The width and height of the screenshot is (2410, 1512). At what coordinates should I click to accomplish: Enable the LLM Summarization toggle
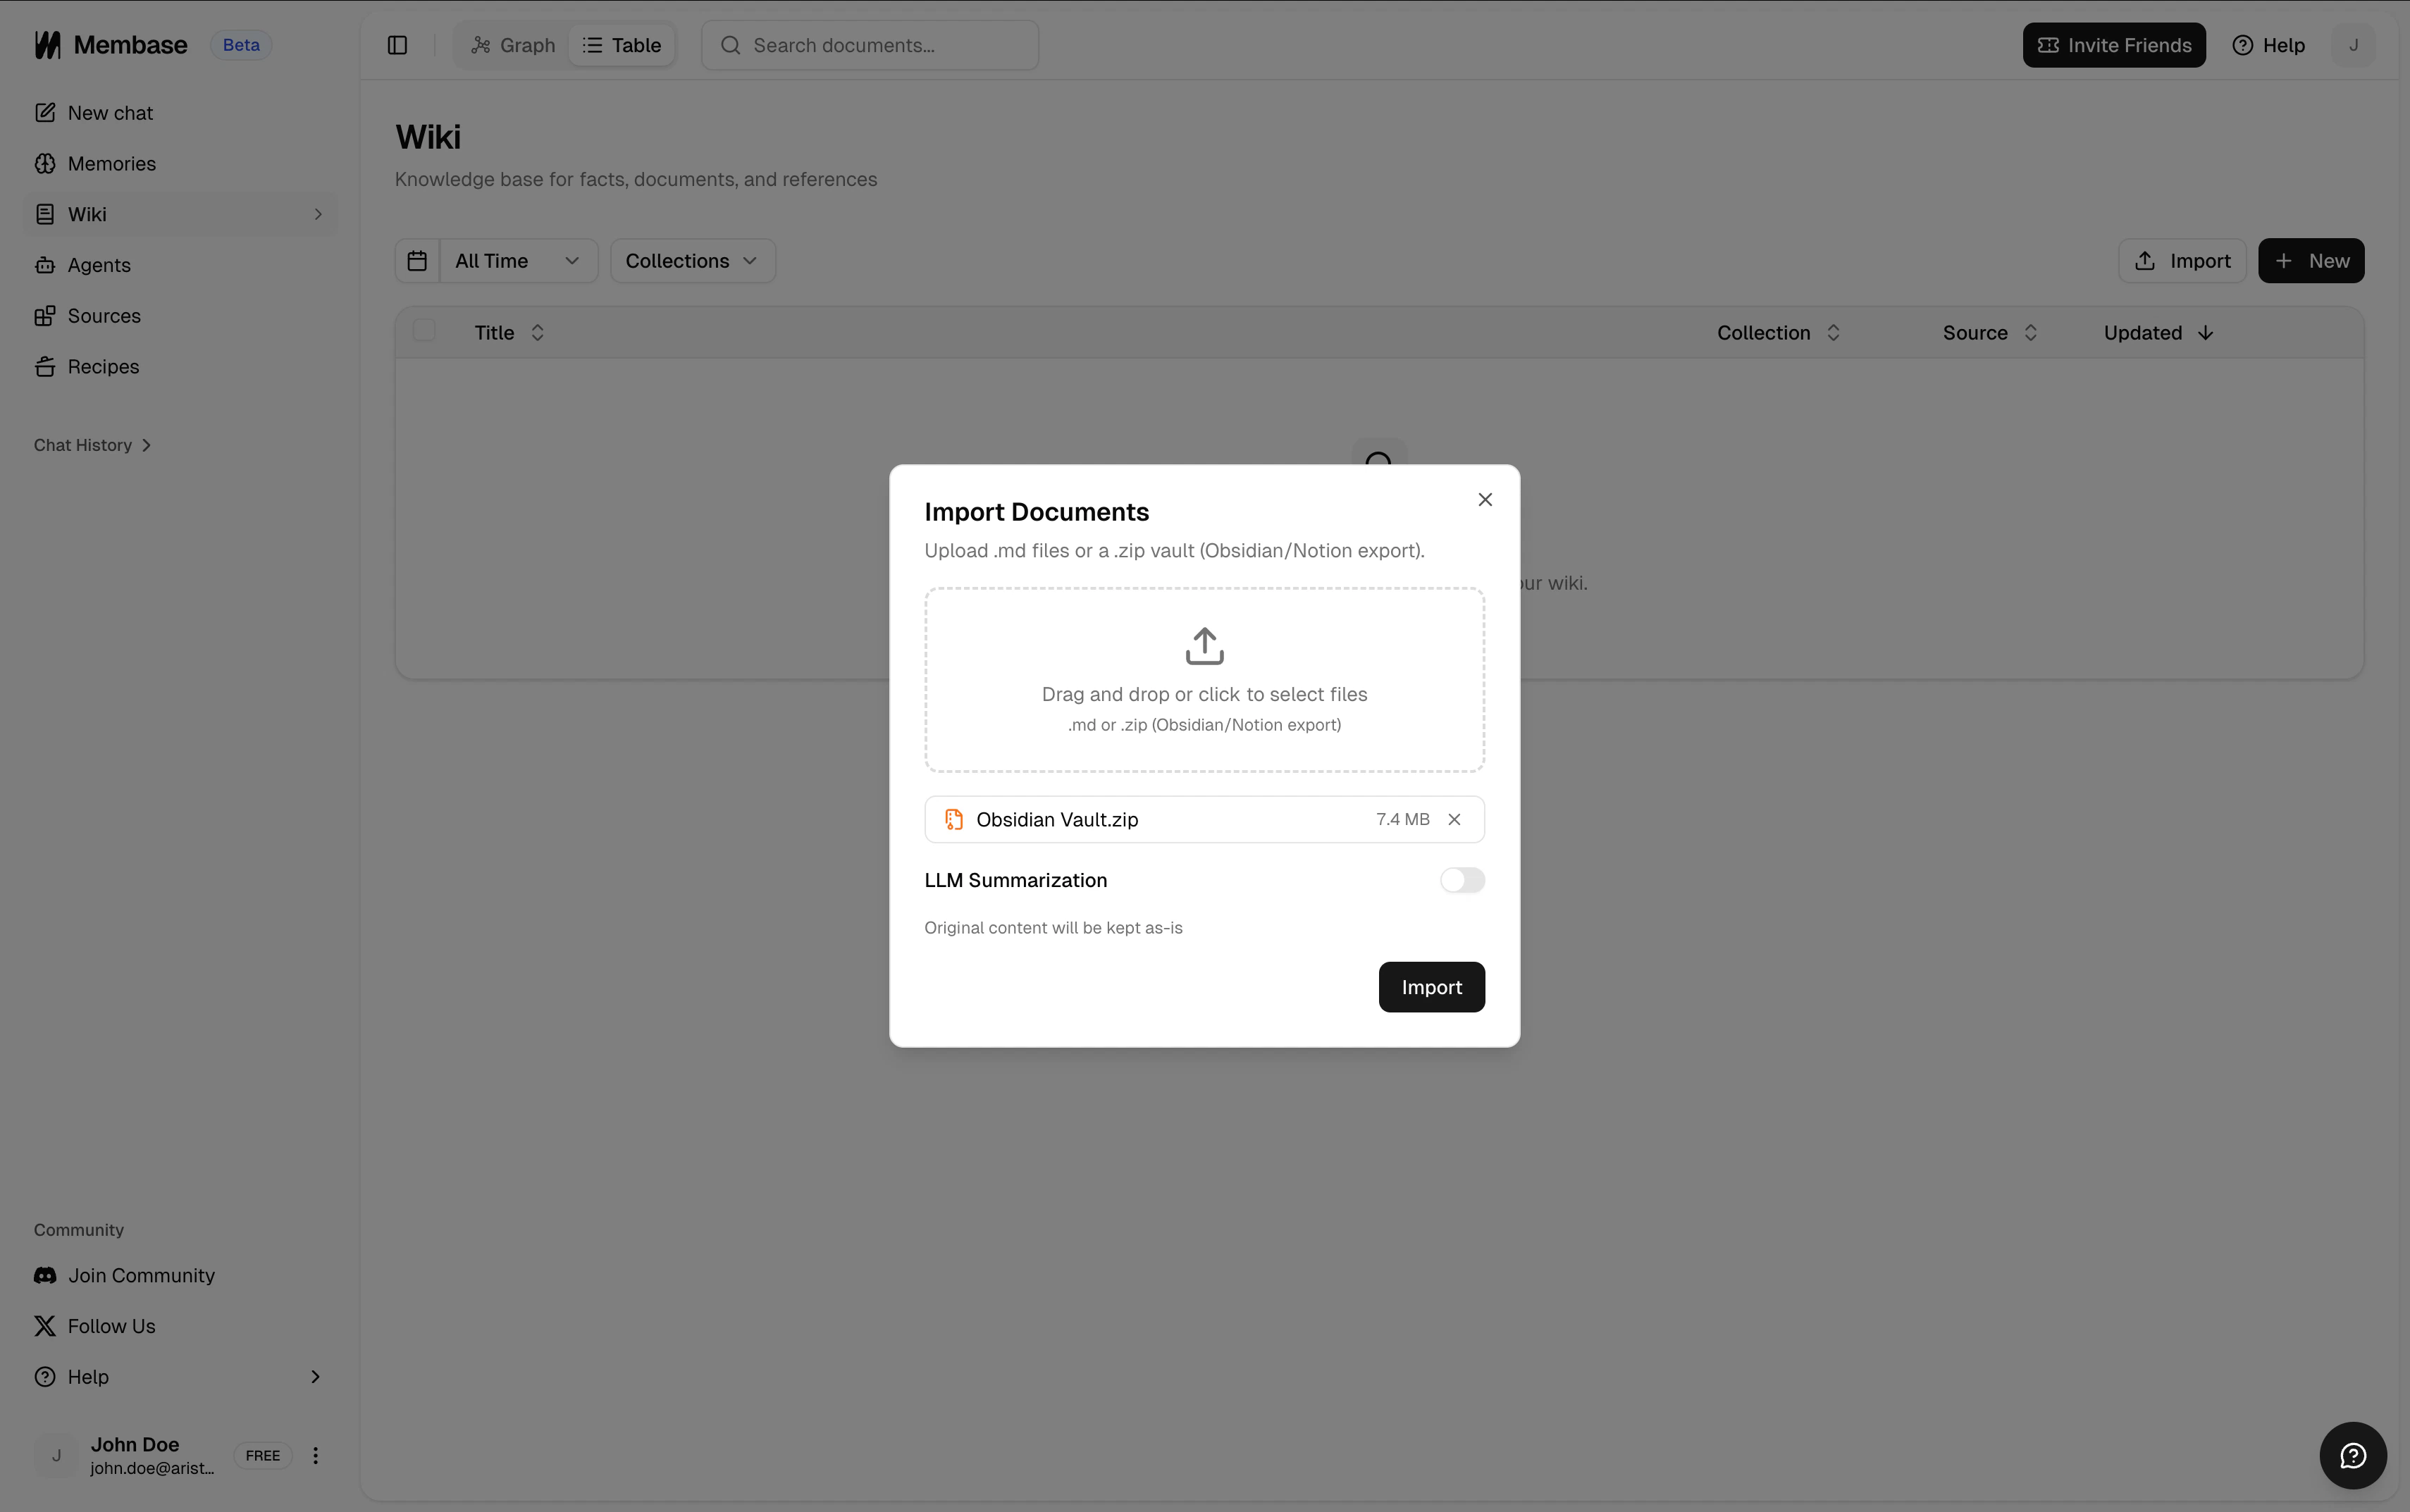pos(1461,880)
